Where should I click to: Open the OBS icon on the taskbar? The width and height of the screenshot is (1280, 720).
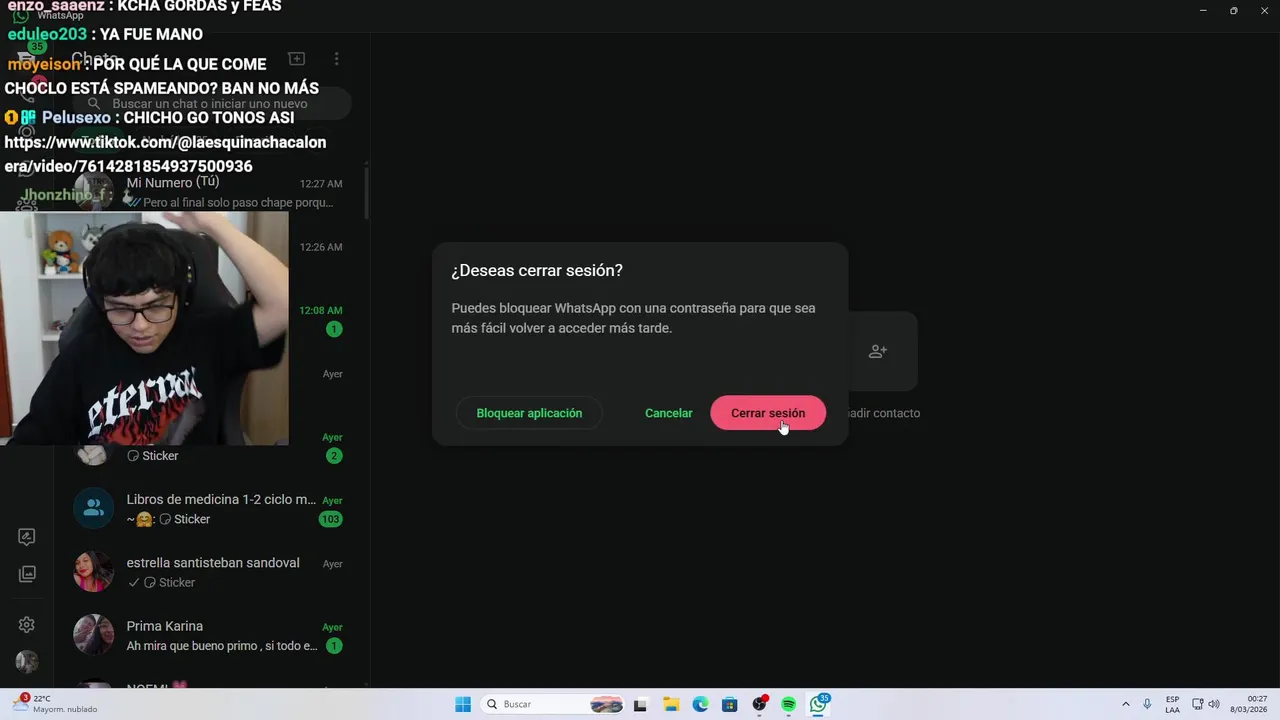tap(760, 704)
